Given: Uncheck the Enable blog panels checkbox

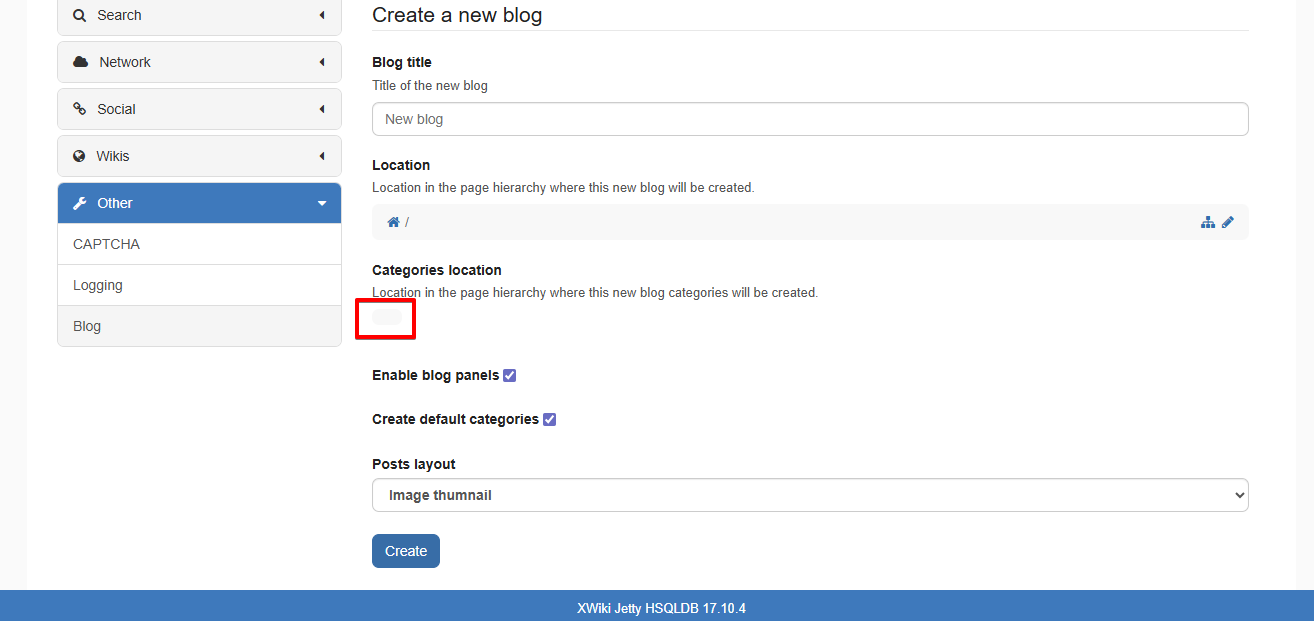Looking at the screenshot, I should pyautogui.click(x=510, y=376).
